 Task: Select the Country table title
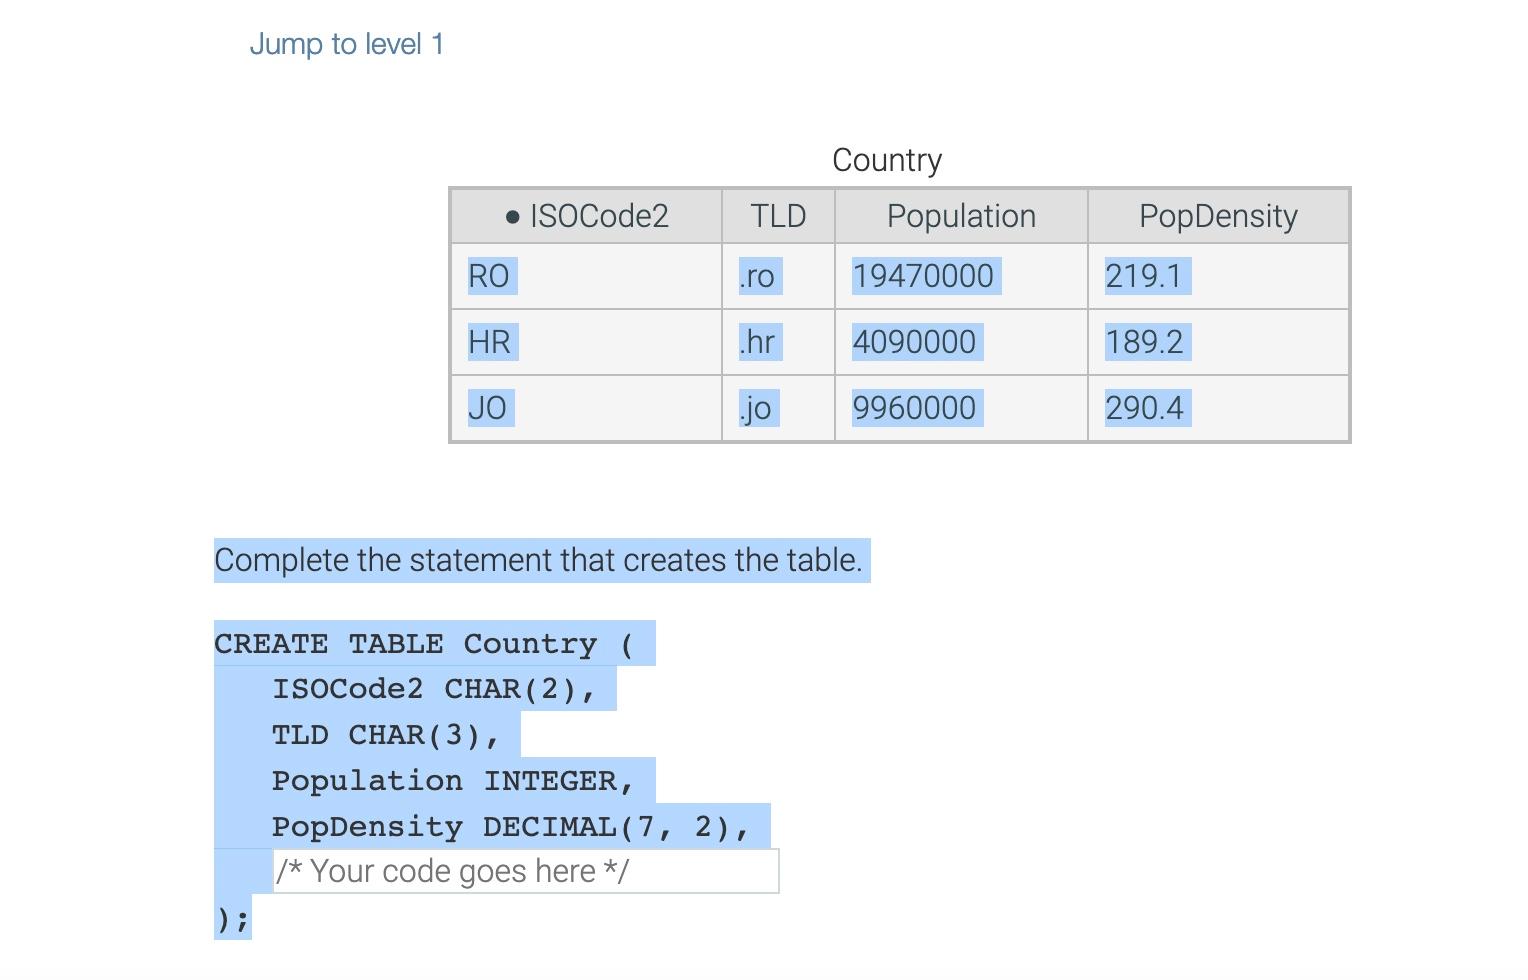[x=886, y=159]
